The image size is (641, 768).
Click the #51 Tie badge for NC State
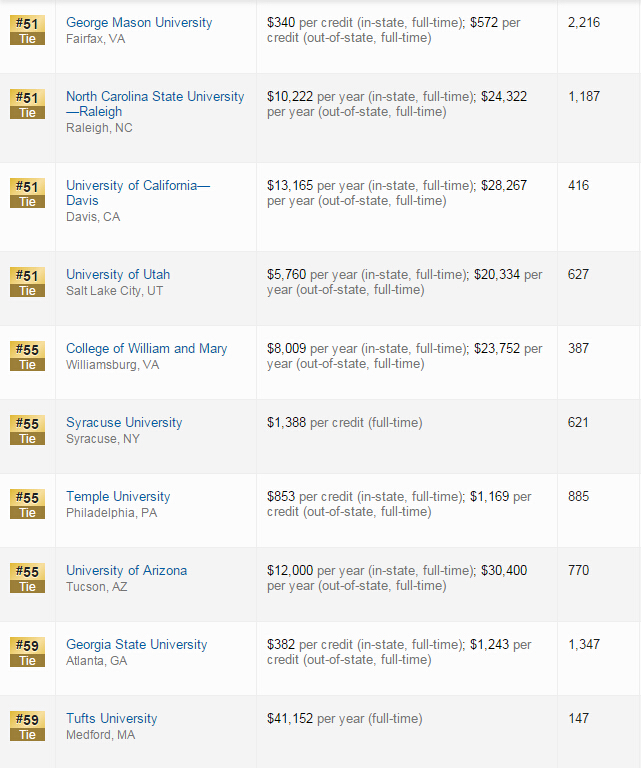27,104
